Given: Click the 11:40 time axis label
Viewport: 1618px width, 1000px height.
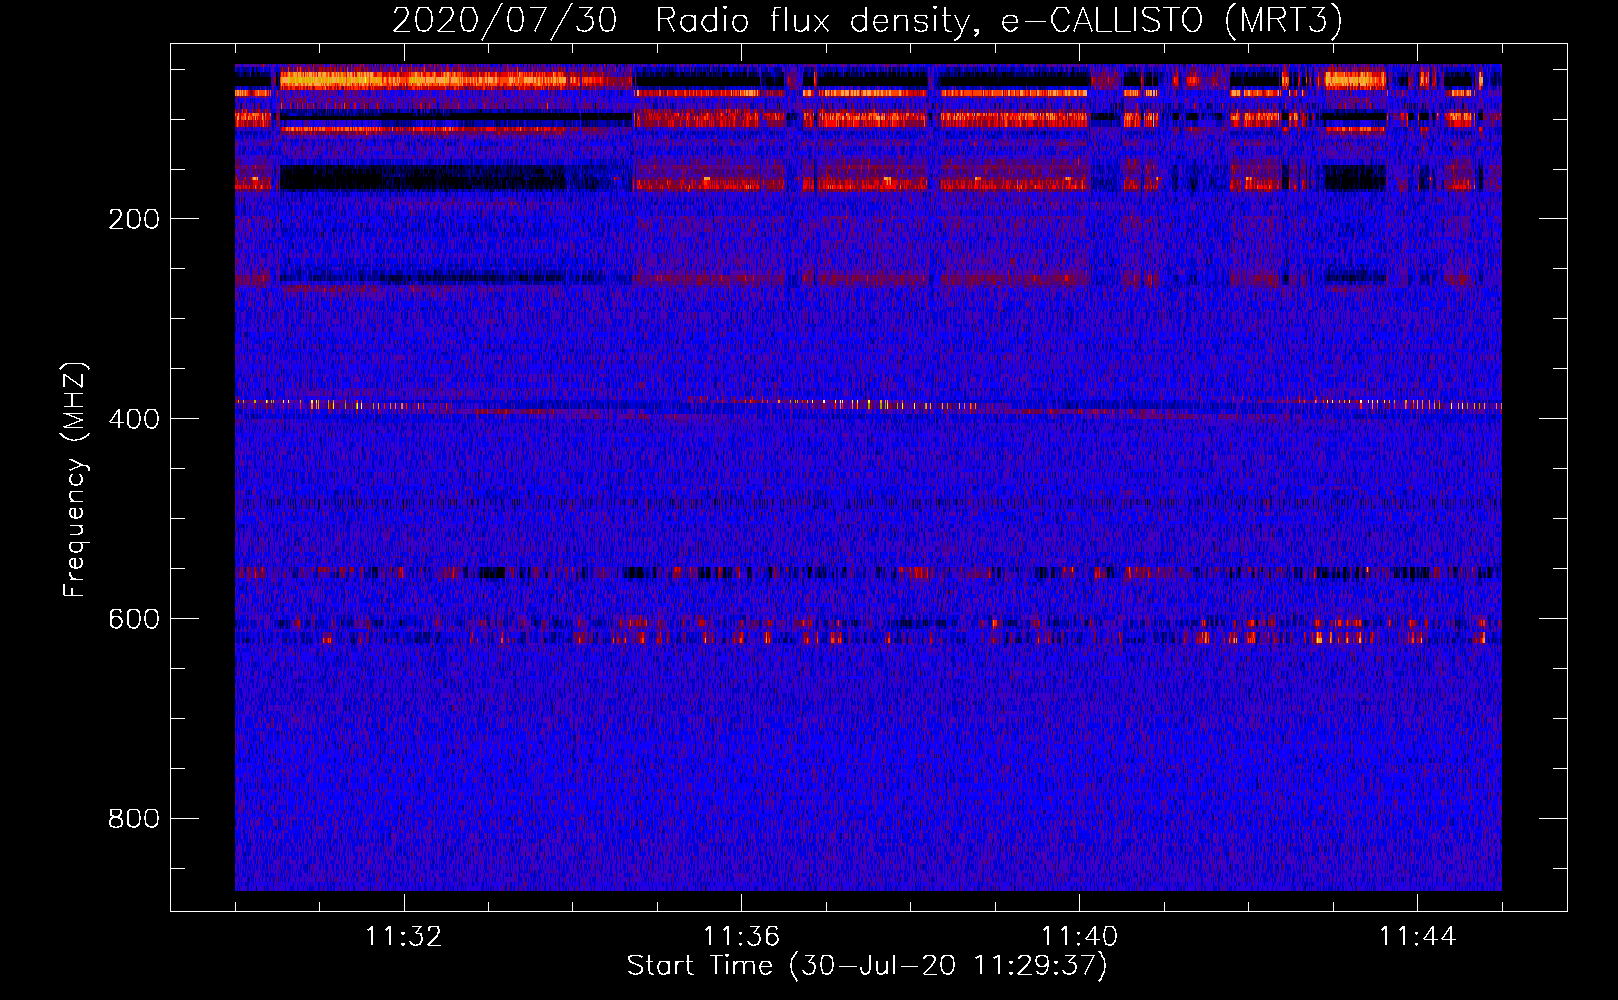Looking at the screenshot, I should [x=1079, y=937].
